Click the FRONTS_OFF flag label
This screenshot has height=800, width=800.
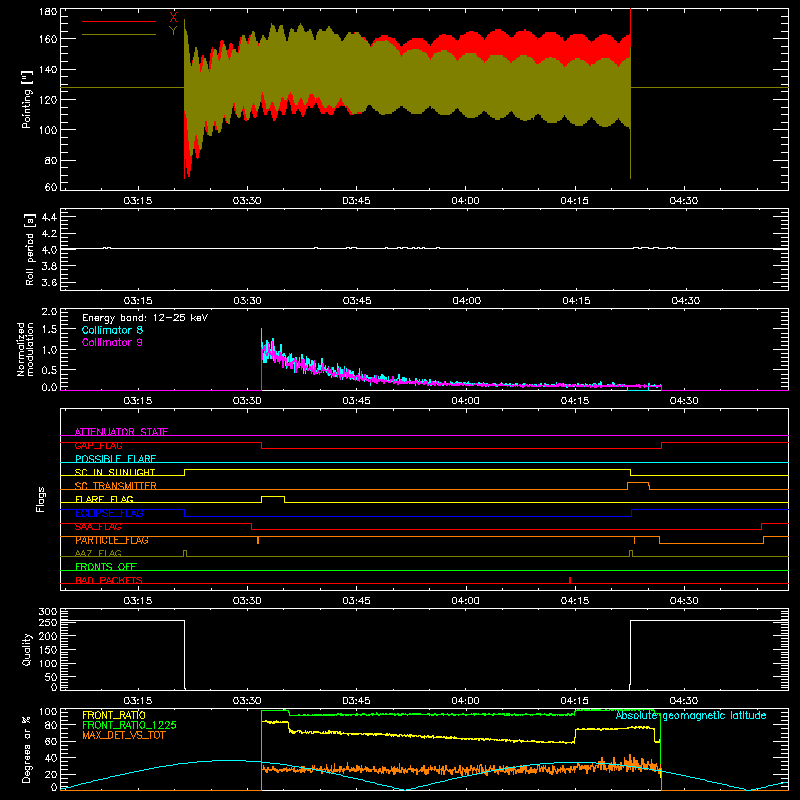(106, 566)
